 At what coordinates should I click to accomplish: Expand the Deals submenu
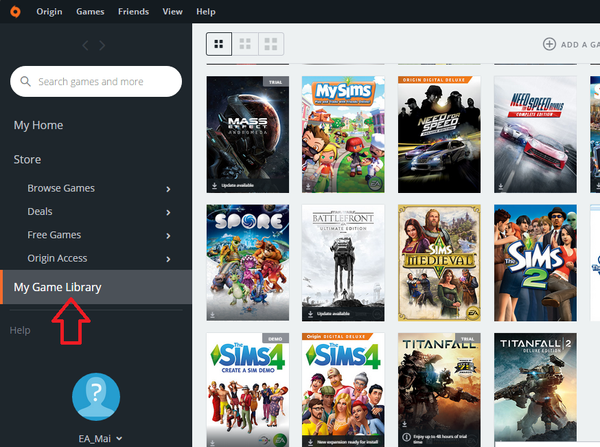point(168,212)
